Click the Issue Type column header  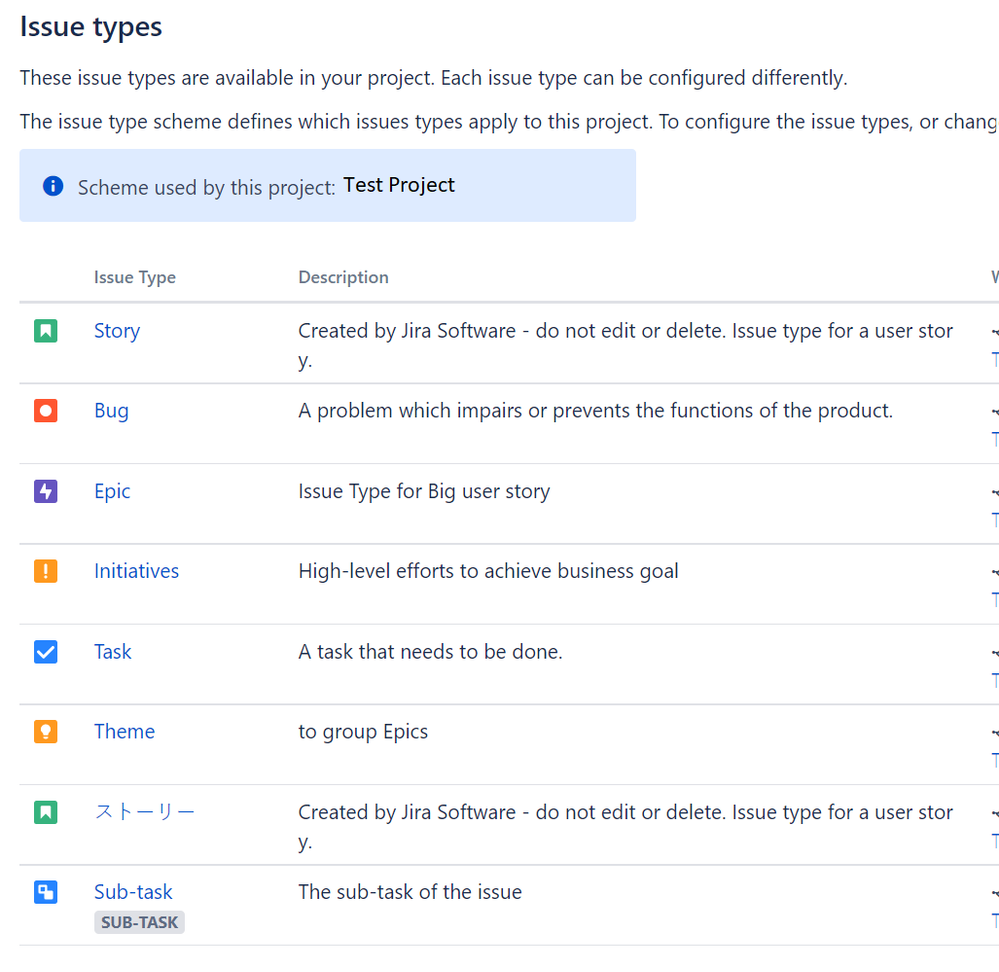coord(135,277)
